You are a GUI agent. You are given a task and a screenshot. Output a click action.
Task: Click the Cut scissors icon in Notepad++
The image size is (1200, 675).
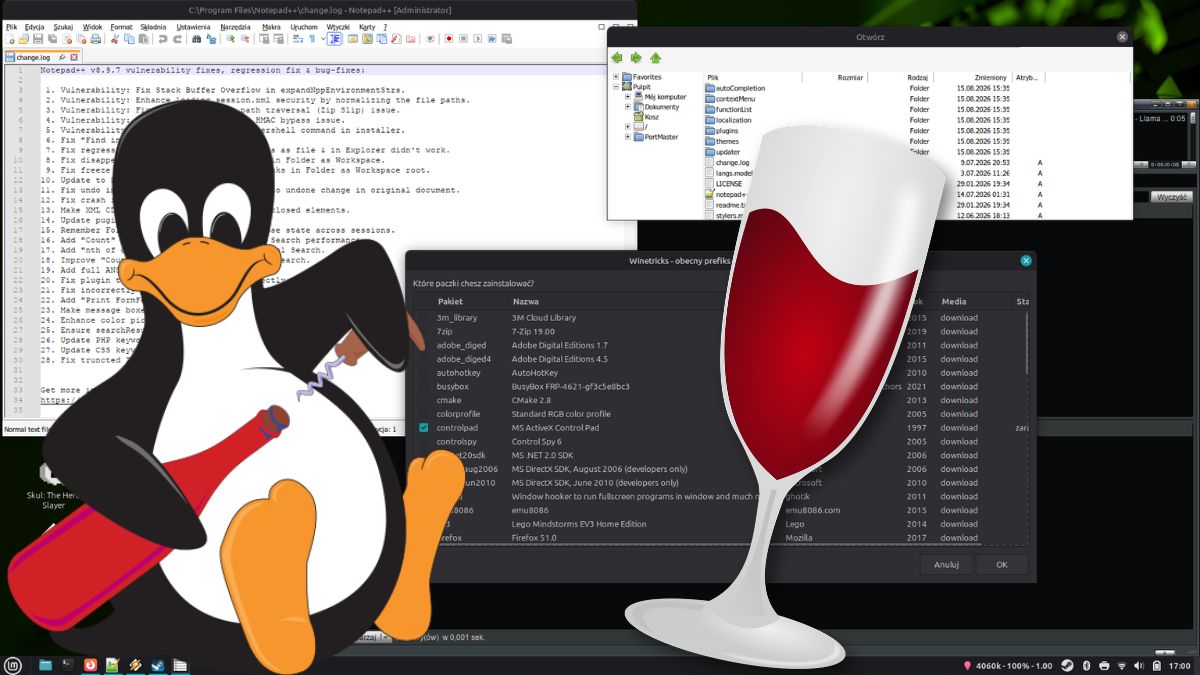(x=115, y=39)
